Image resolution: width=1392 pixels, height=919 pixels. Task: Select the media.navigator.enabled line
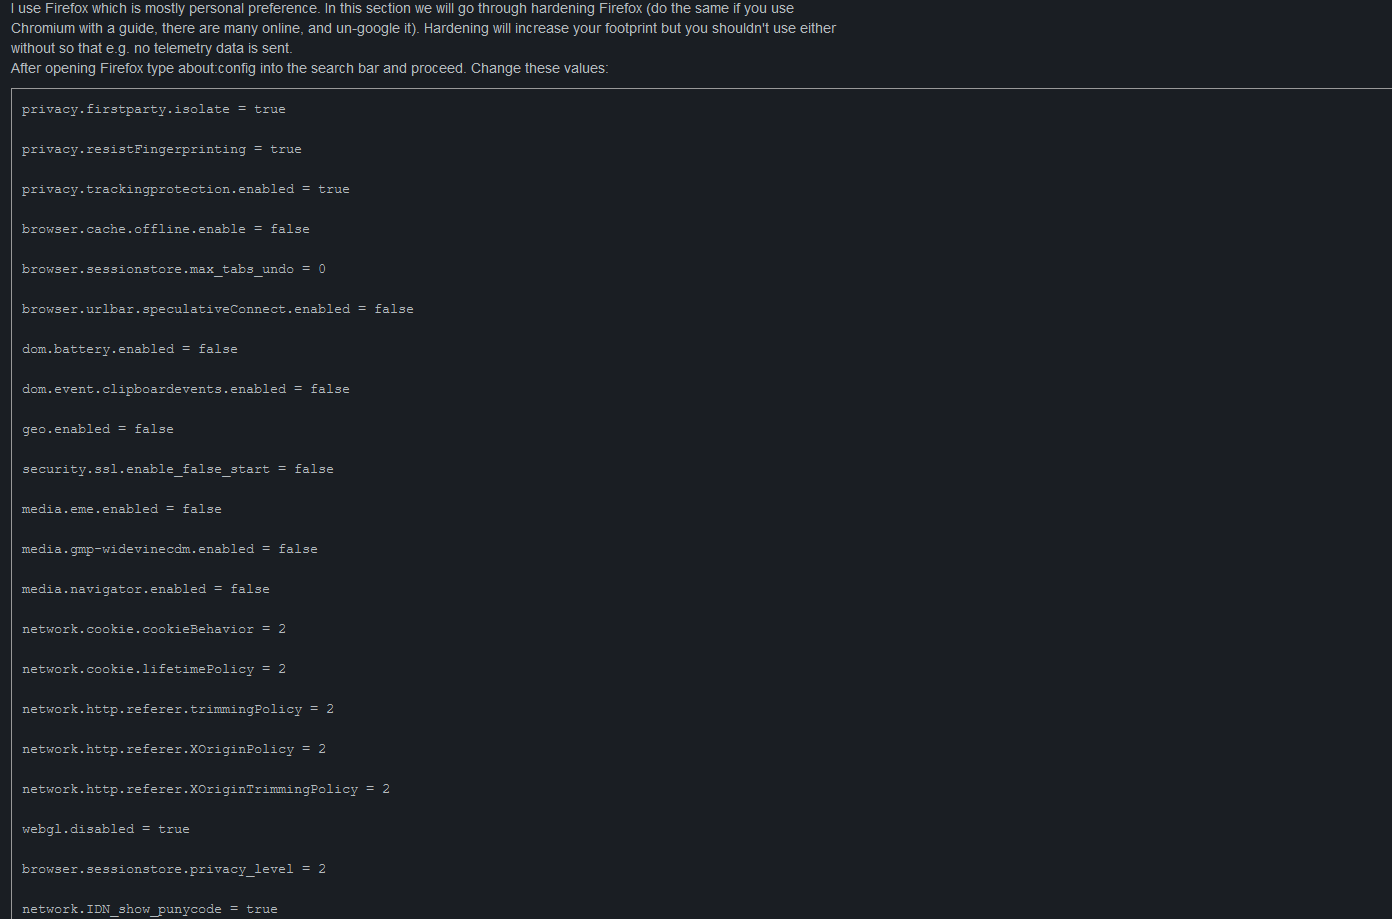pos(145,589)
